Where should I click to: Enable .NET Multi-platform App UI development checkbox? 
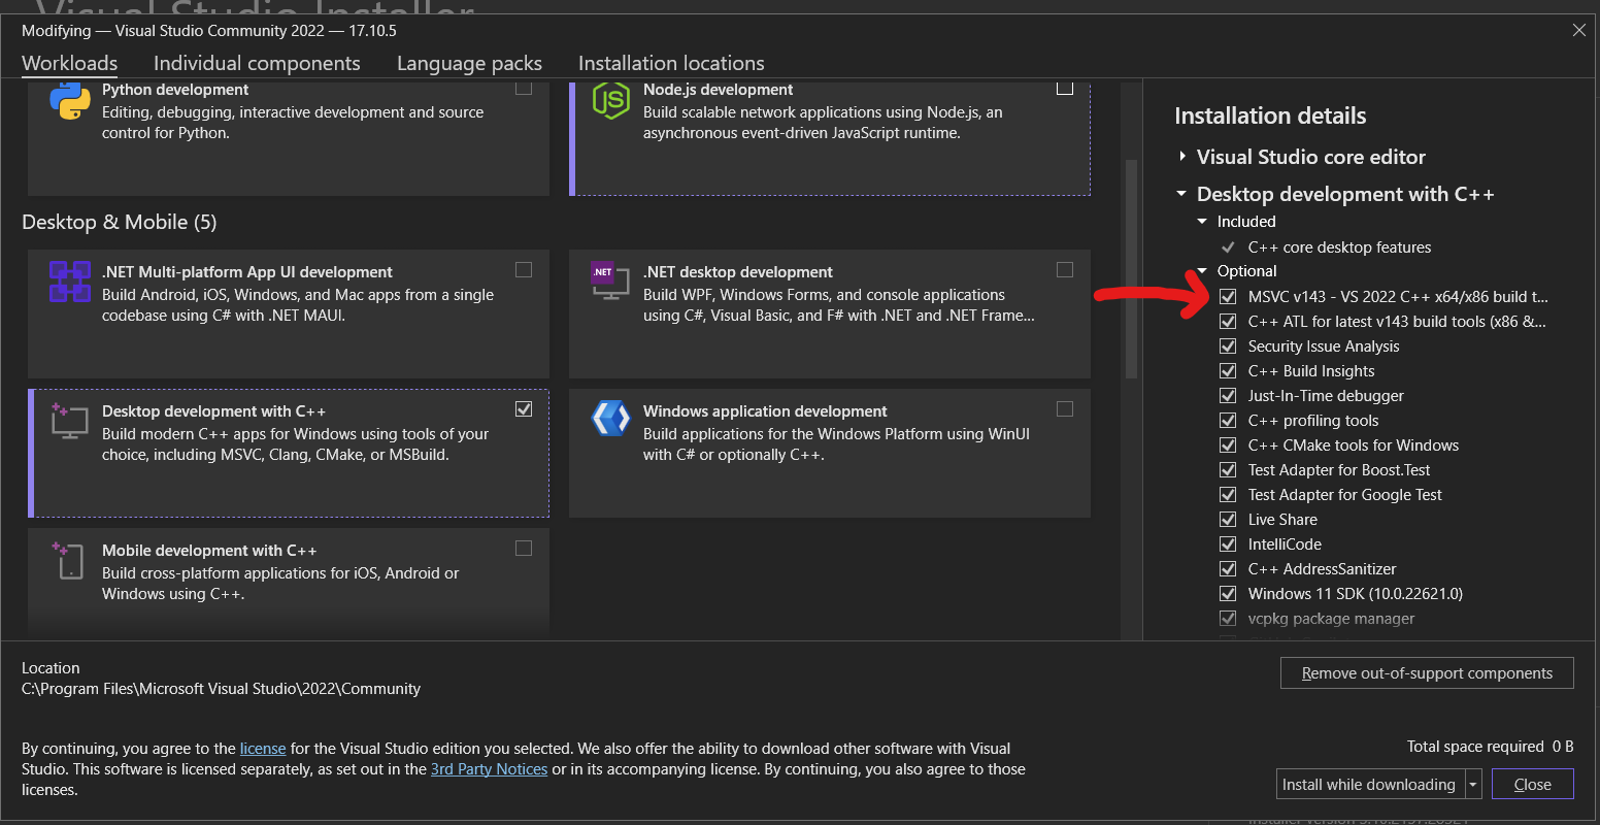coord(524,270)
